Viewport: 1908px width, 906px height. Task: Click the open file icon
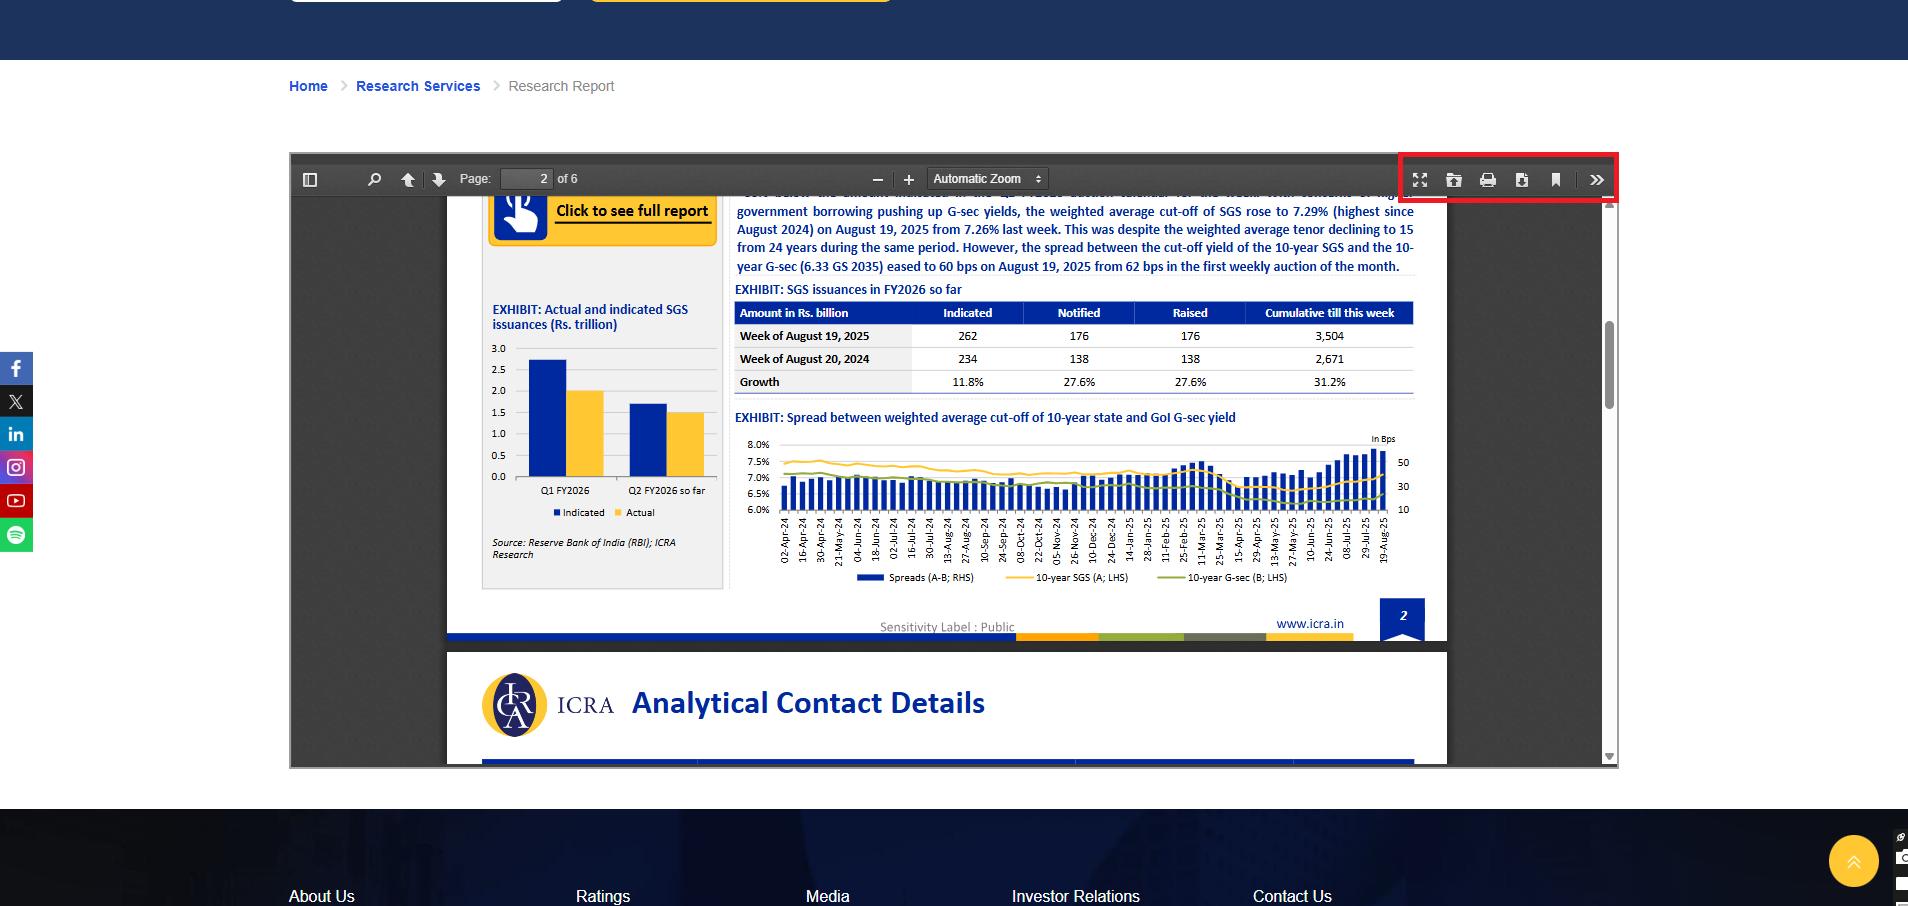tap(1454, 180)
